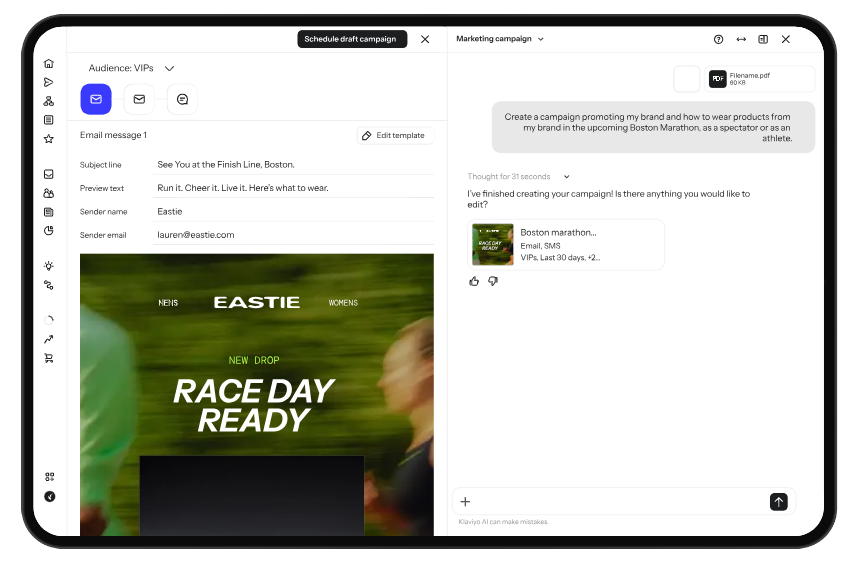Open Flows node icon in sidebar
Screen dimensions: 859x563
click(x=49, y=101)
